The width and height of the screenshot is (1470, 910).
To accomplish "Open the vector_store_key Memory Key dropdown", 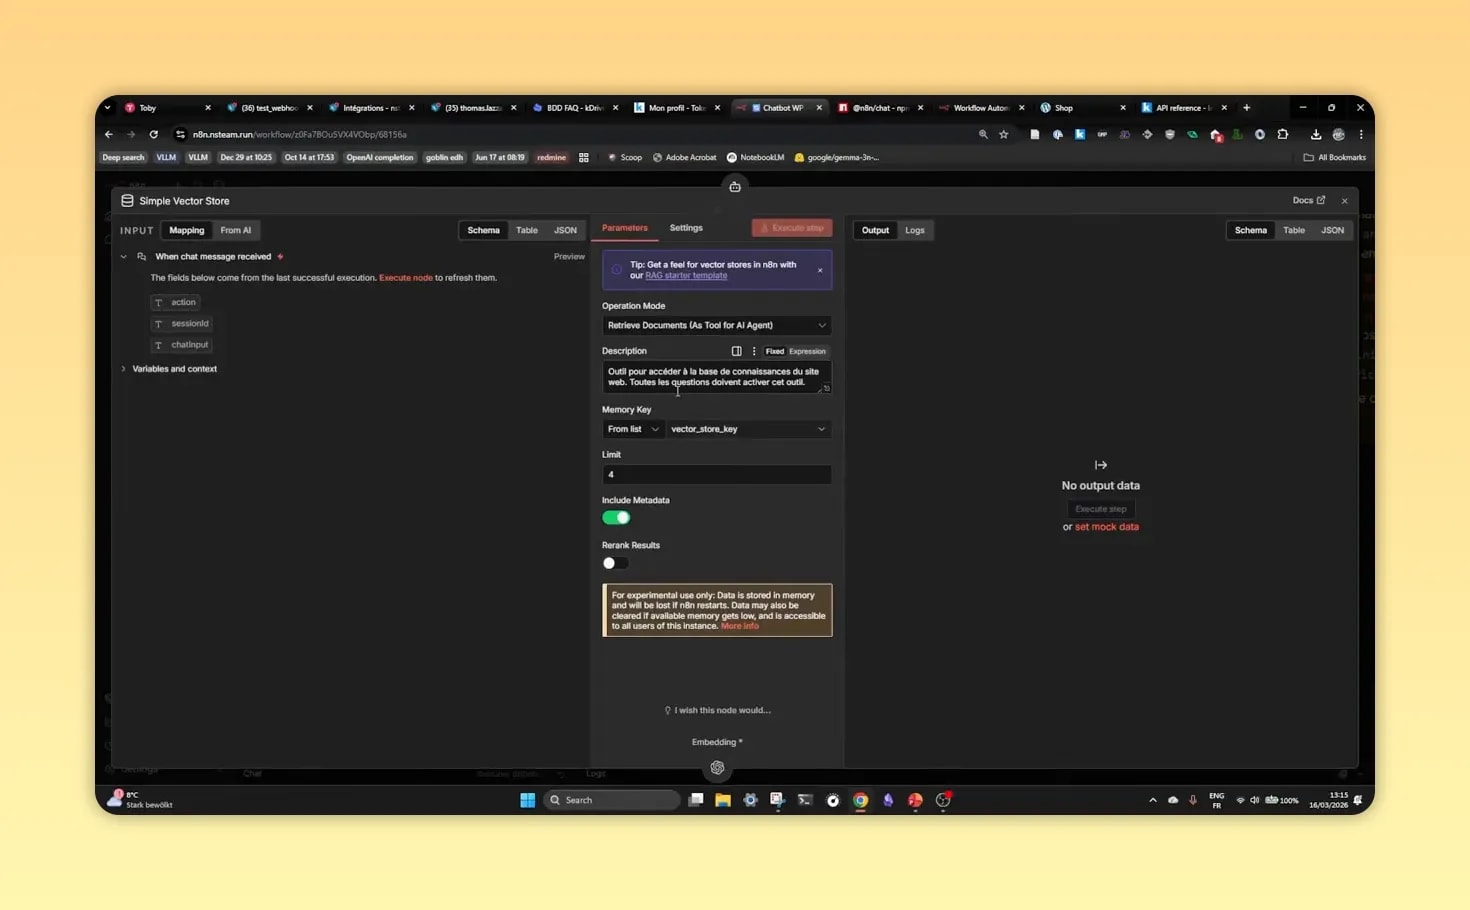I will coord(748,428).
